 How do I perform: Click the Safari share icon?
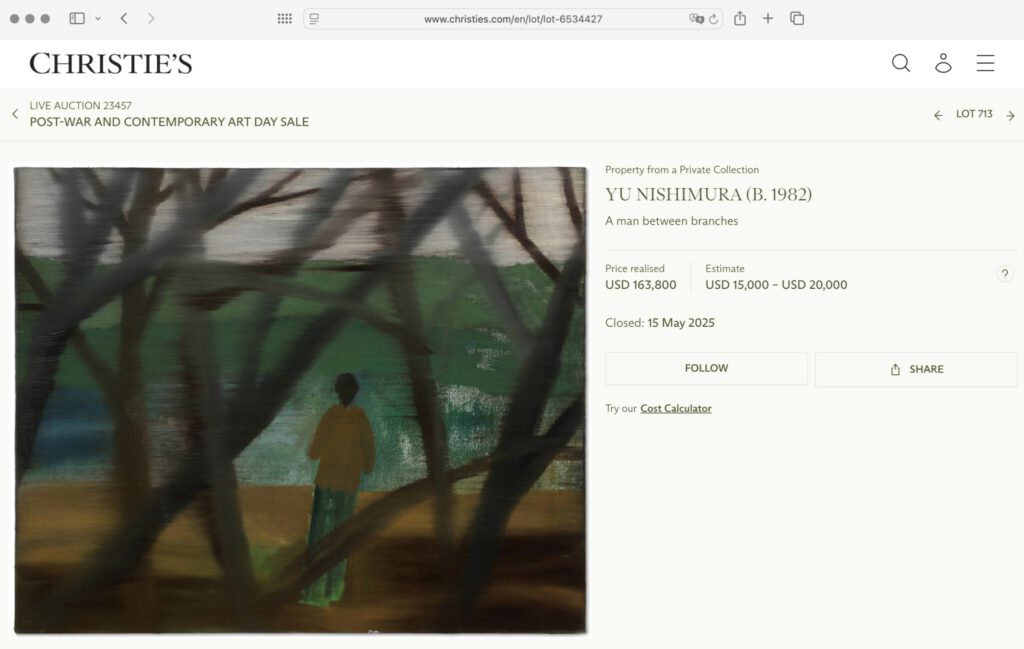tap(740, 18)
